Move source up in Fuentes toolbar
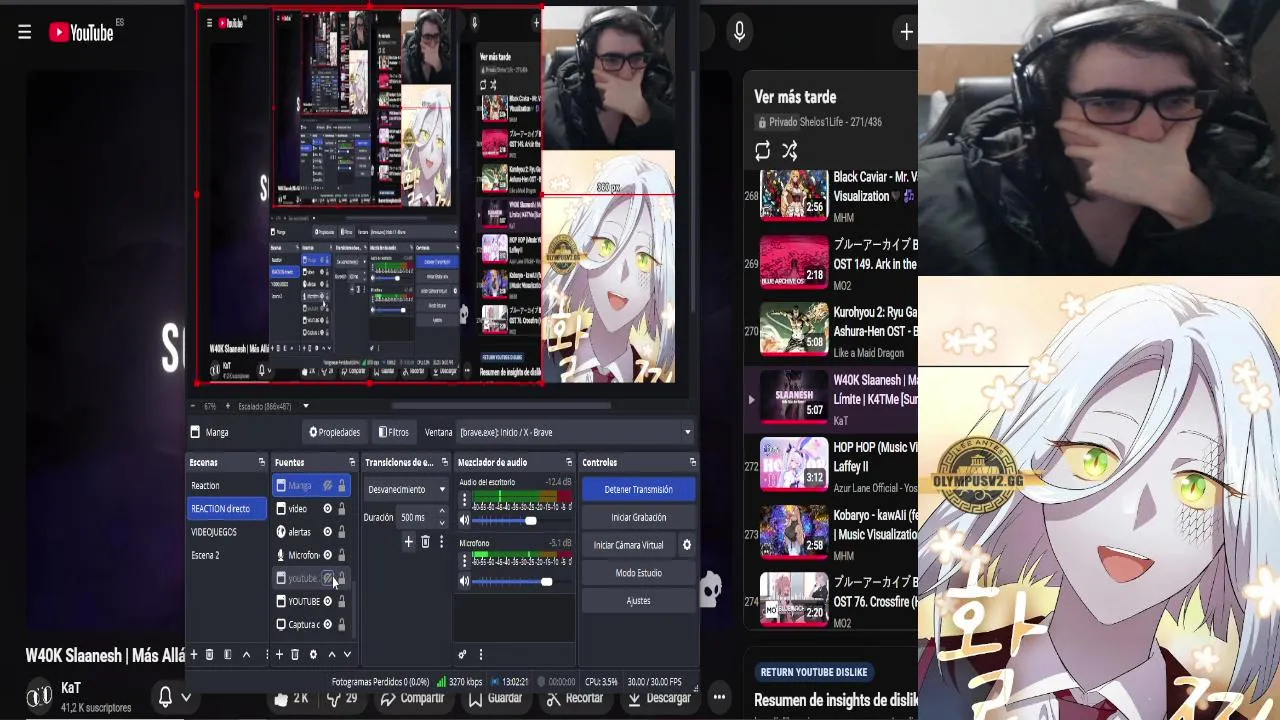The width and height of the screenshot is (1280, 720). point(331,654)
